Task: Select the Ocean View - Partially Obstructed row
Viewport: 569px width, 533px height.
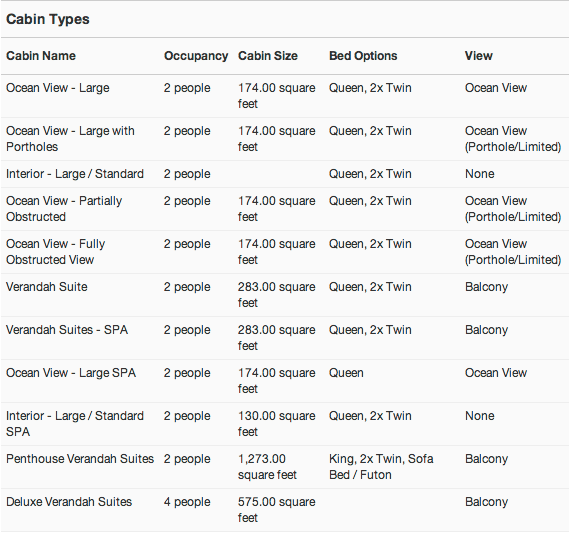Action: tap(284, 209)
